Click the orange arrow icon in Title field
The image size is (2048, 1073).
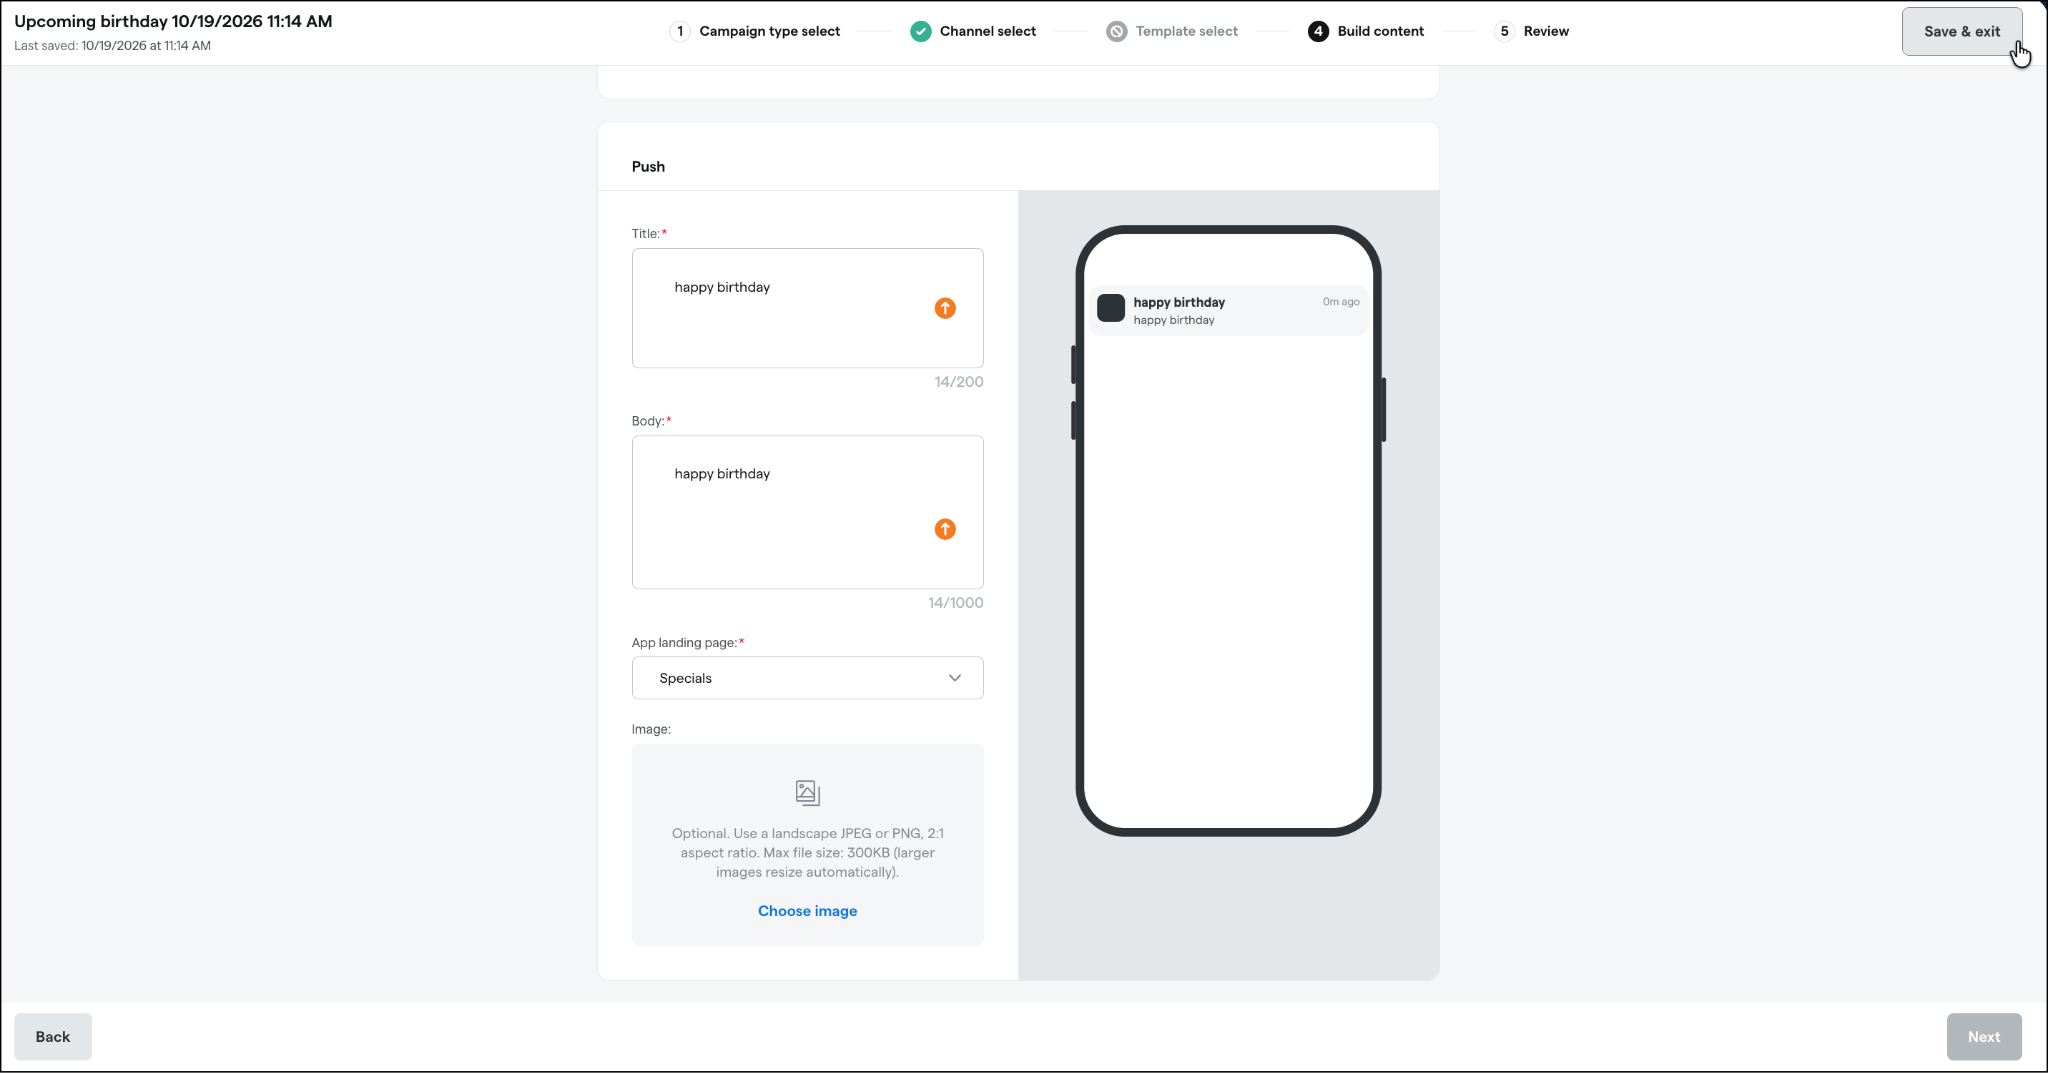pyautogui.click(x=945, y=308)
